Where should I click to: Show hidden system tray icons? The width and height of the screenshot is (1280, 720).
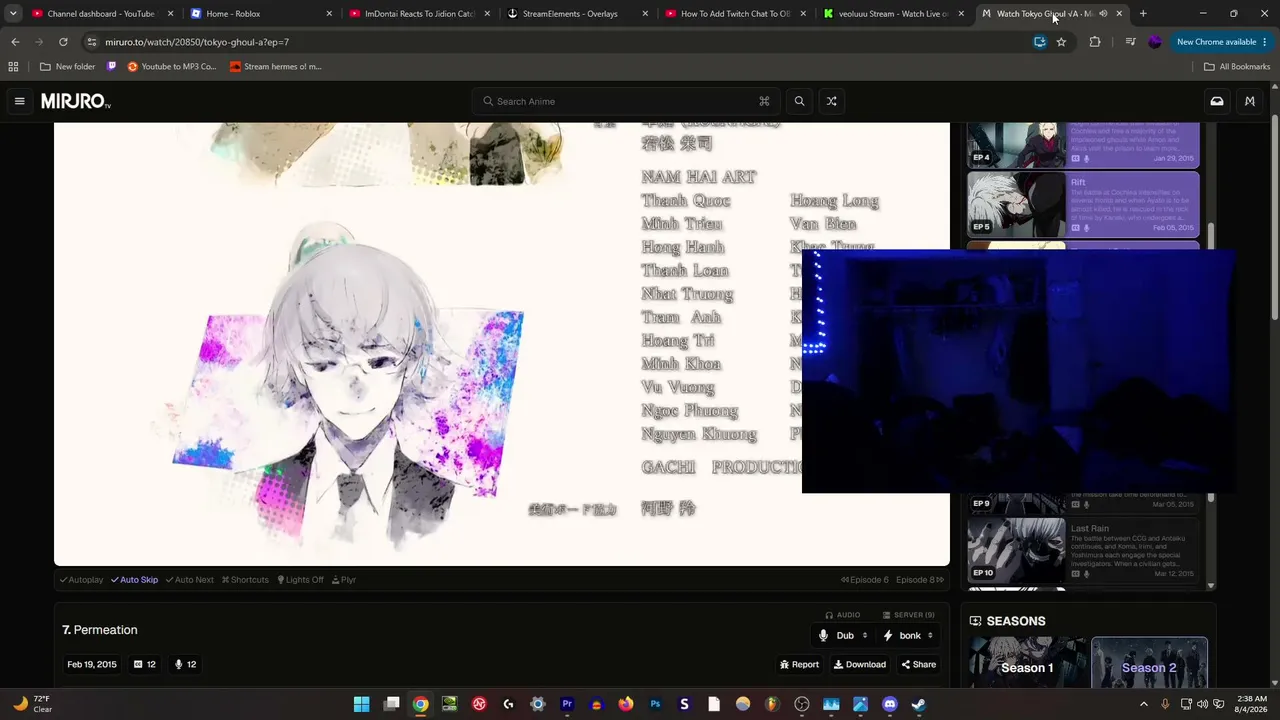[x=1144, y=704]
